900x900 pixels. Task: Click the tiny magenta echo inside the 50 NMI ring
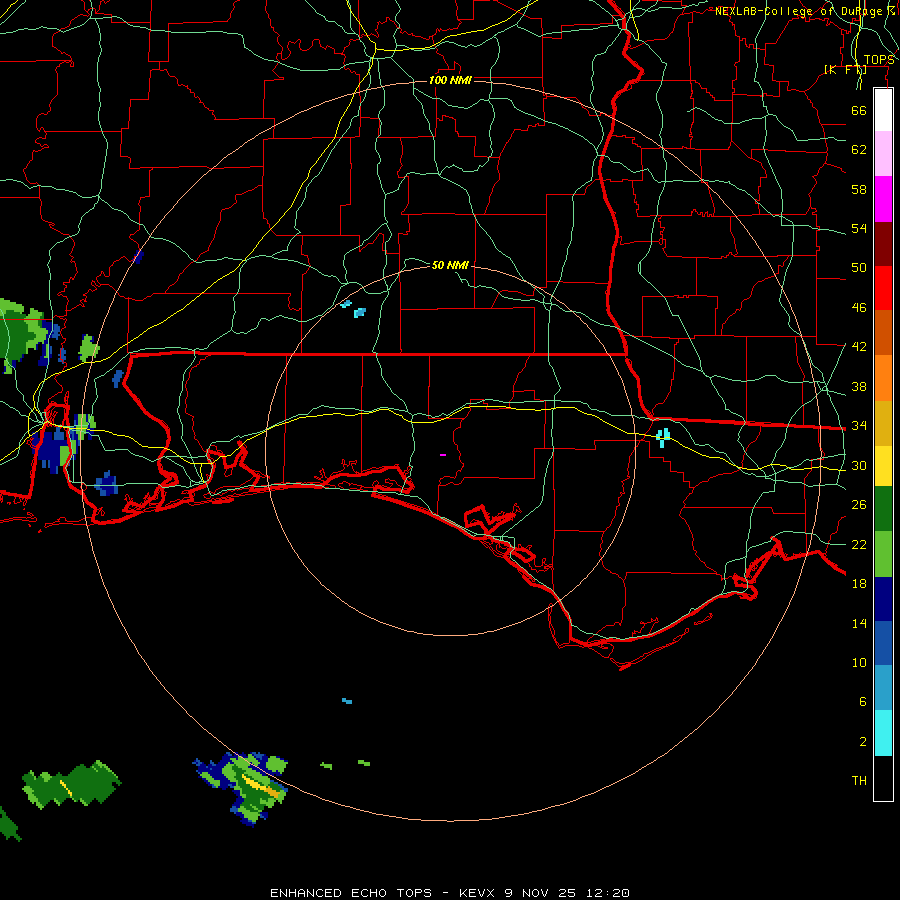[443, 455]
